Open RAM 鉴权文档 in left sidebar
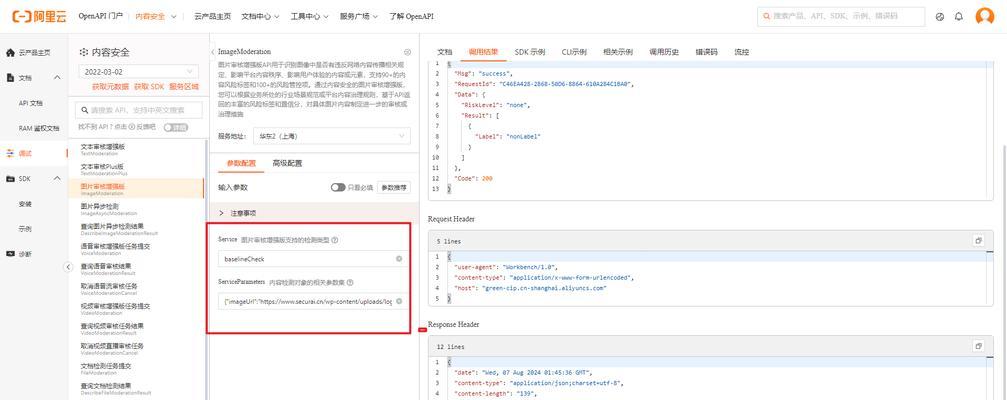The width and height of the screenshot is (1007, 400). [x=39, y=128]
